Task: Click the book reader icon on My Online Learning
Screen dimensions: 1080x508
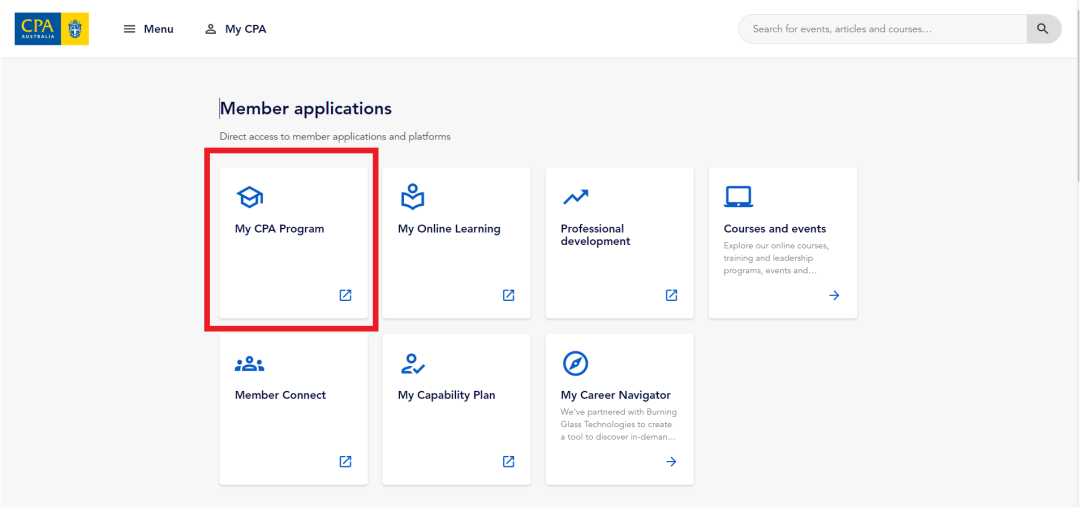Action: [x=413, y=197]
